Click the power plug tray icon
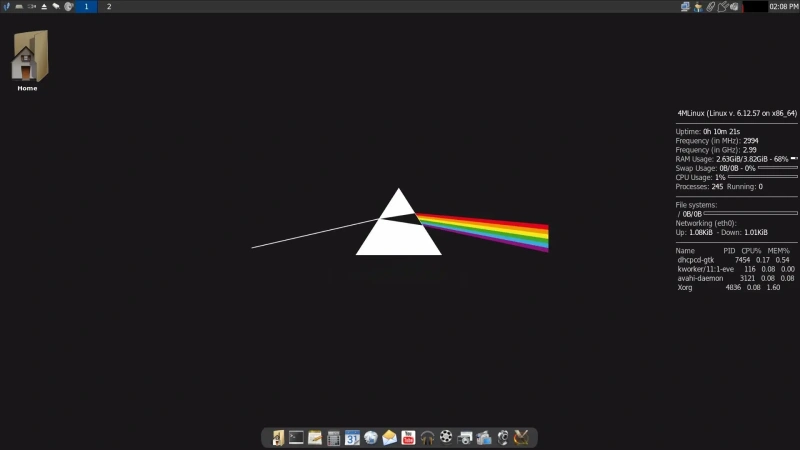 click(722, 7)
